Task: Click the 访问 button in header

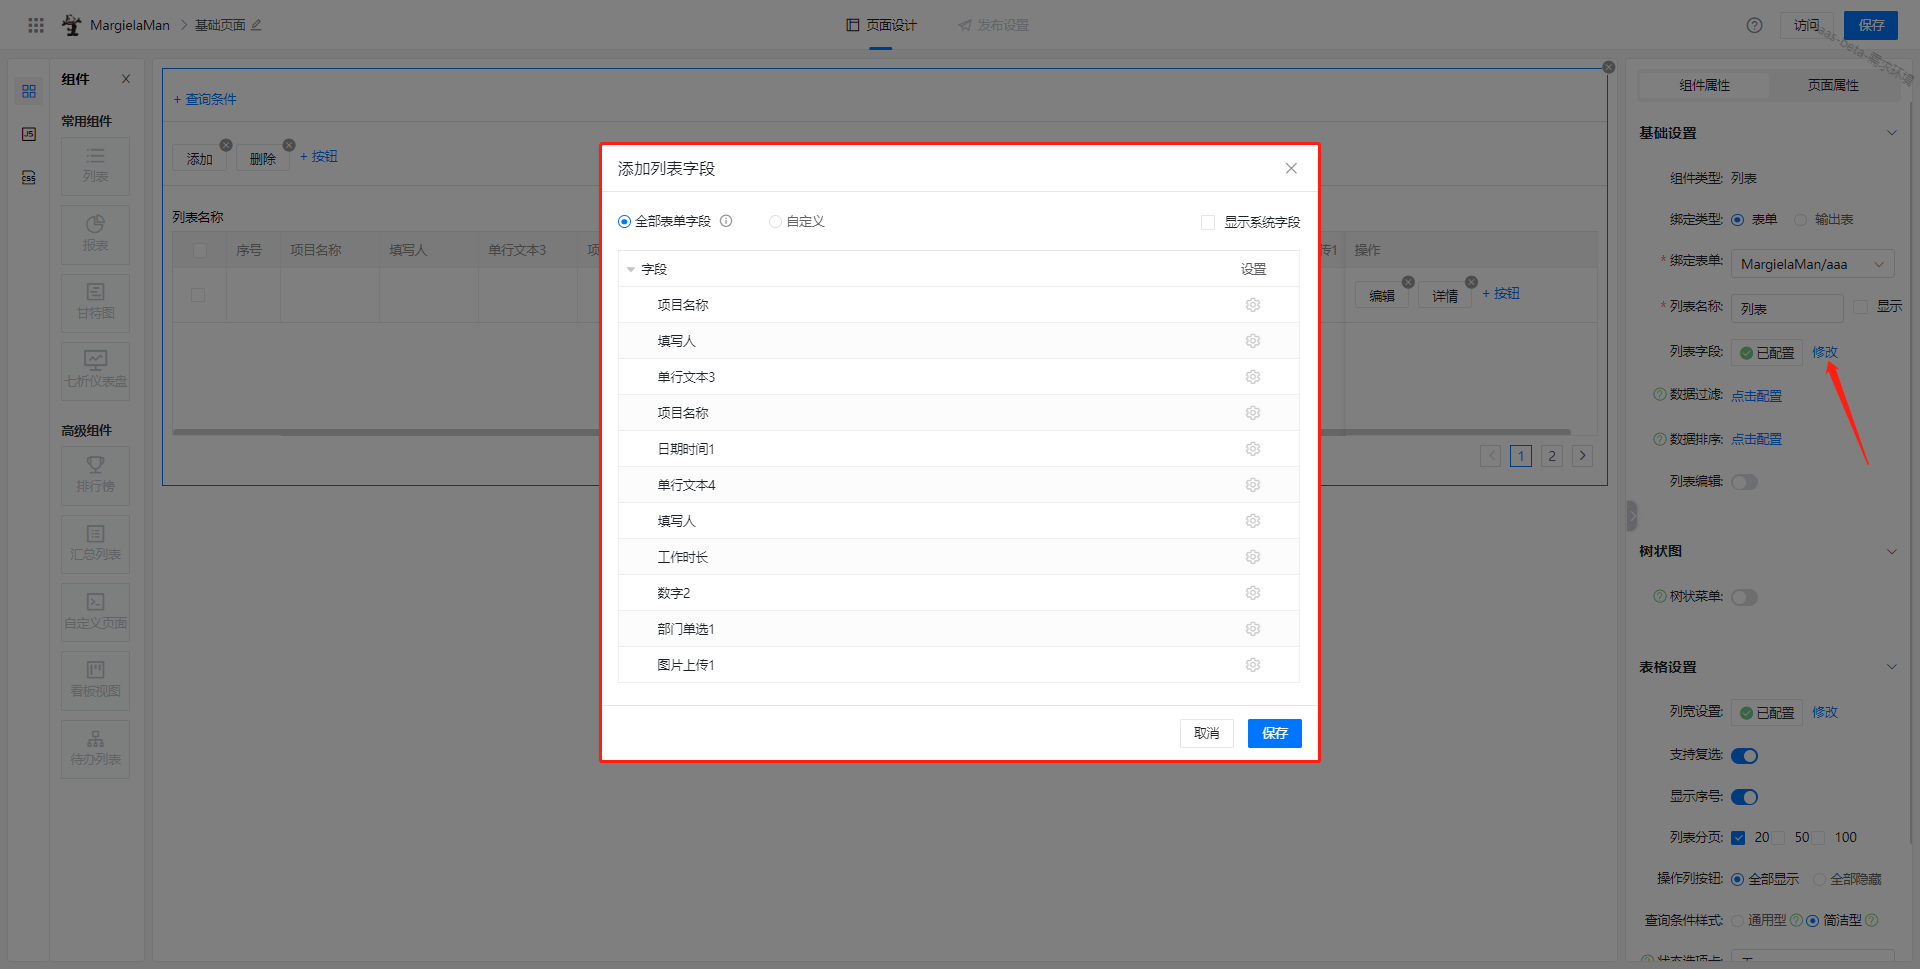Action: coord(1806,25)
